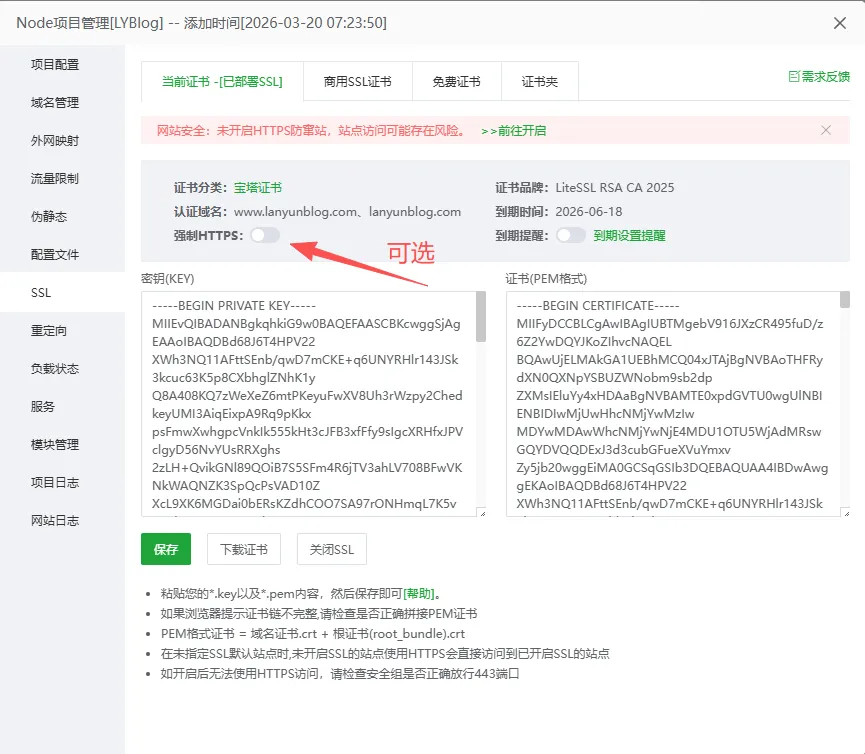Enable the 强制HTTPS toggle

tap(265, 235)
